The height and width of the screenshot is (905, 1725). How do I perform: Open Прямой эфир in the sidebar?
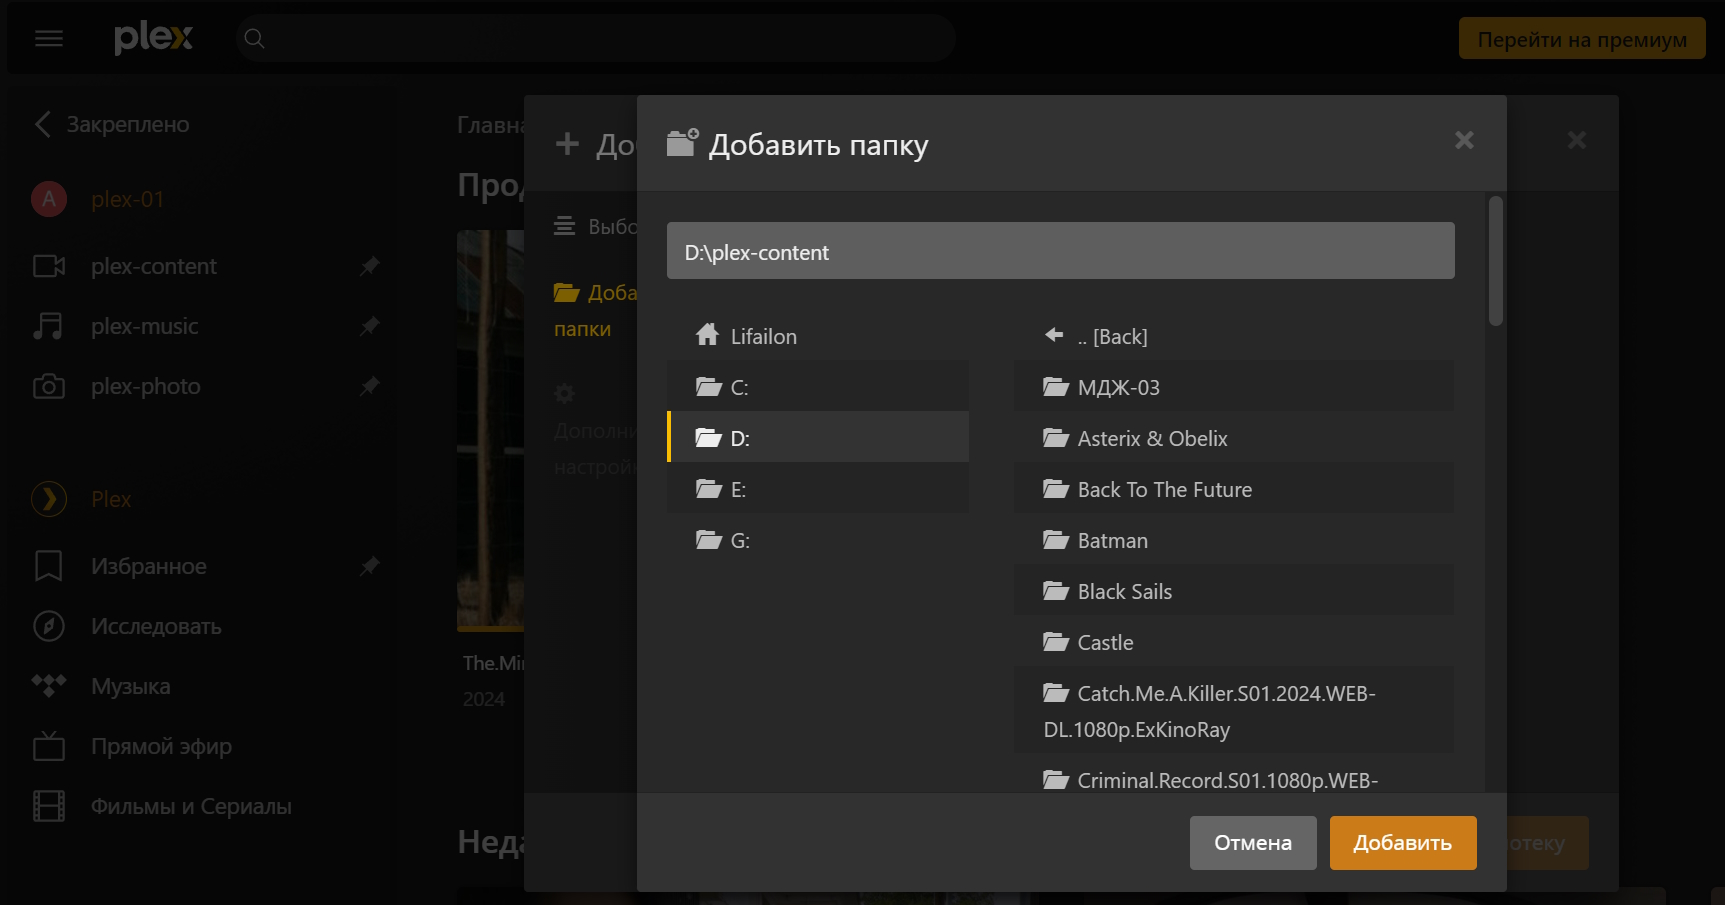click(161, 746)
